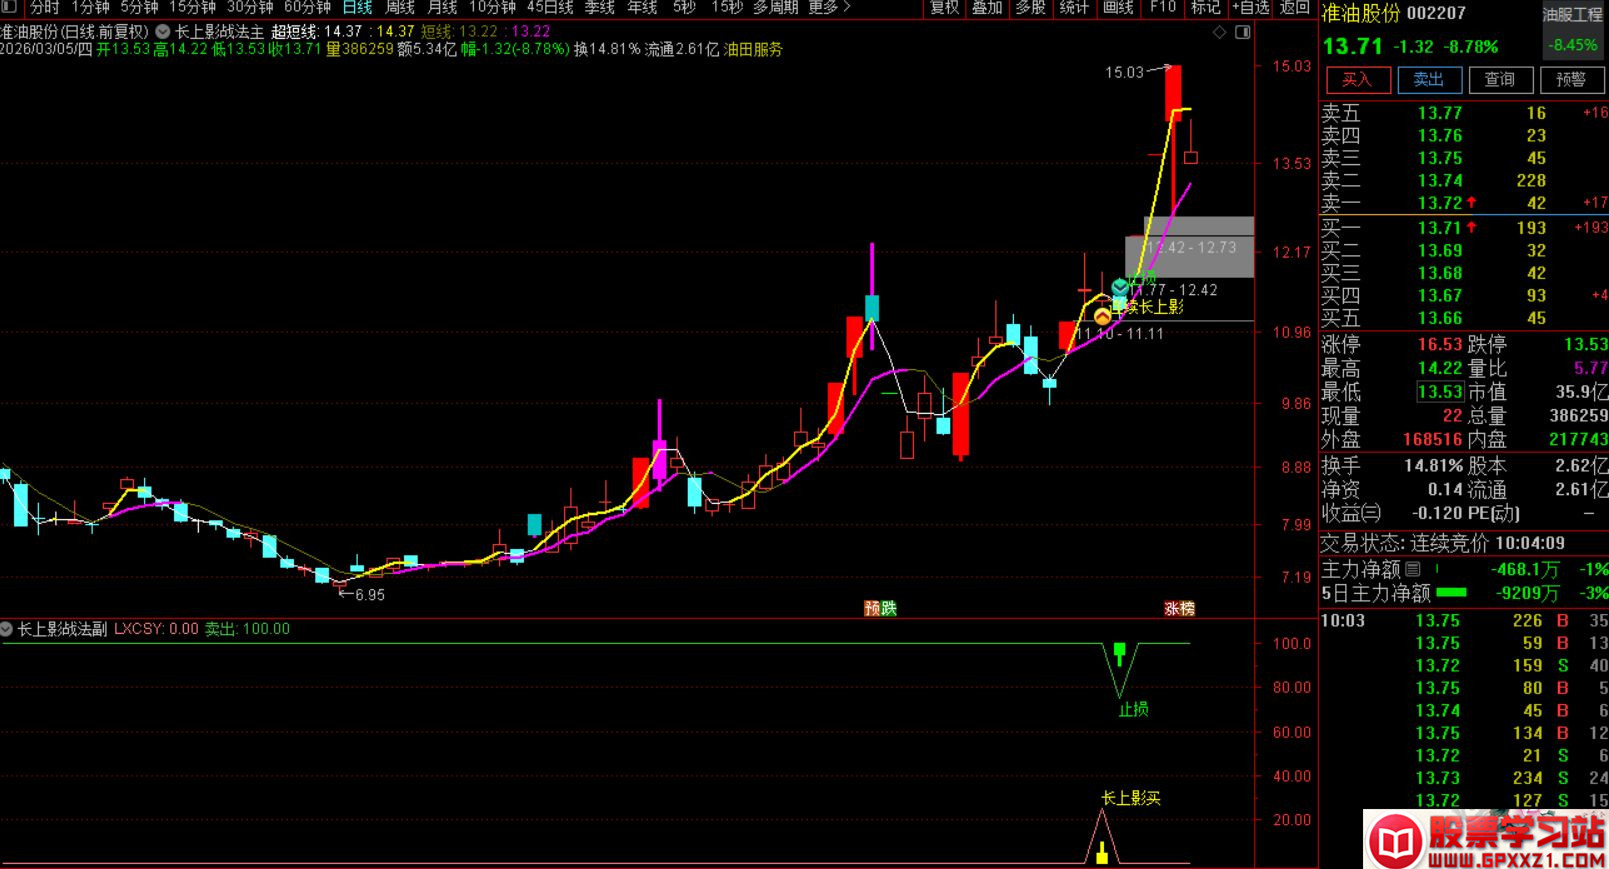
Task: Toggle the side panel layout icon
Action: pyautogui.click(x=1242, y=32)
